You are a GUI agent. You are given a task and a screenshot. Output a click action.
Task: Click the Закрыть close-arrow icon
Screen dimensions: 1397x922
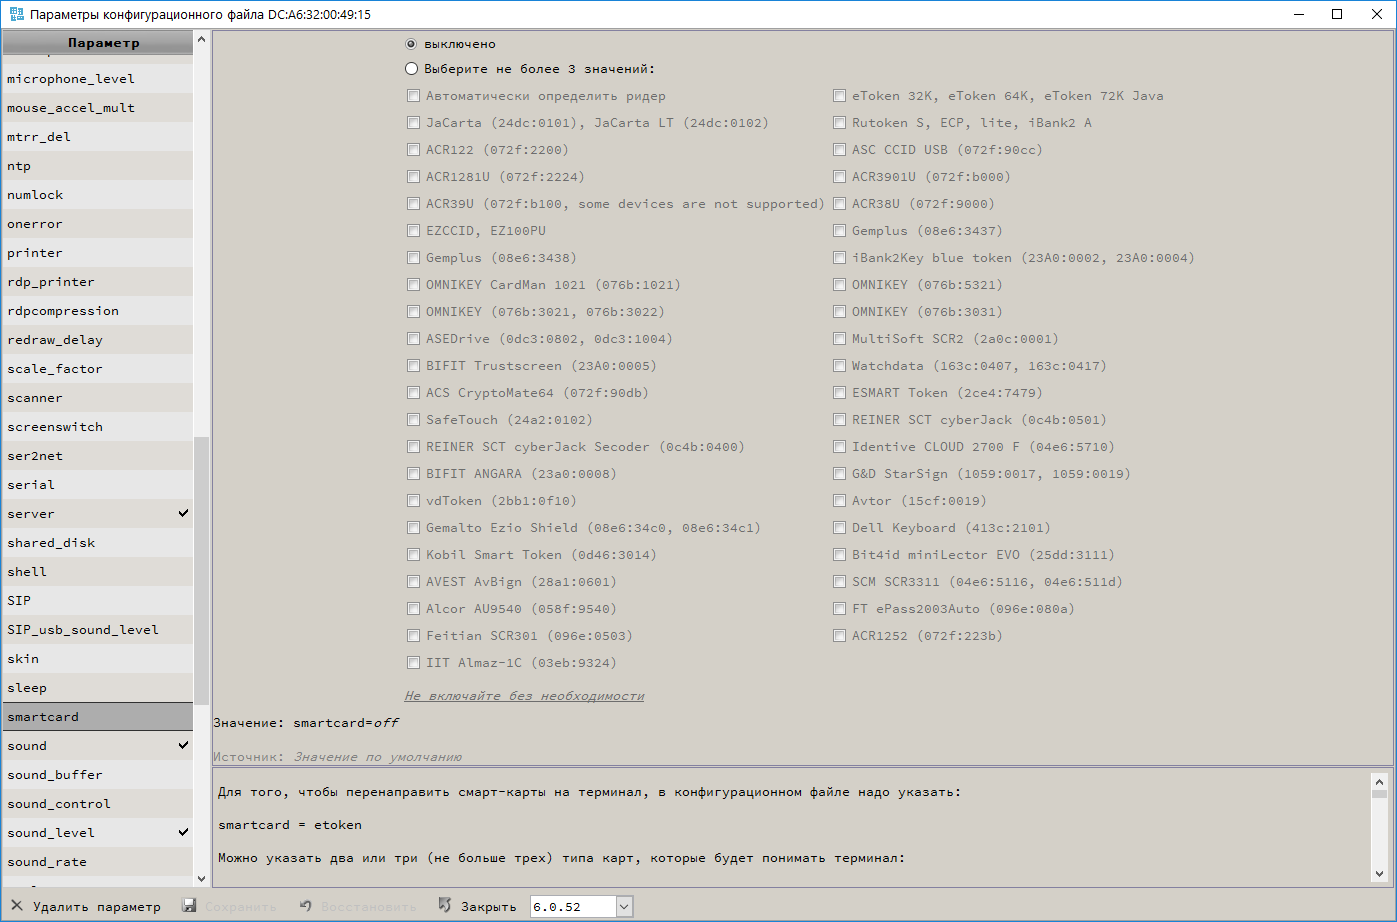point(445,906)
